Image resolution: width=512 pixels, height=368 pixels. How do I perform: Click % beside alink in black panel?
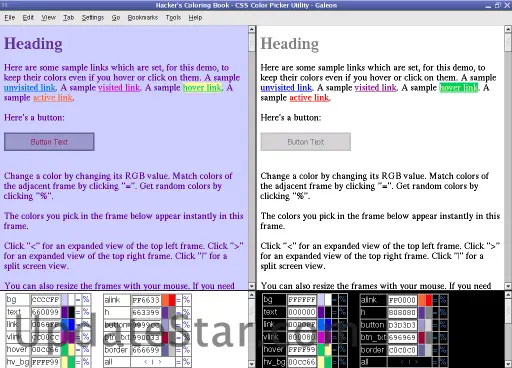coord(443,300)
